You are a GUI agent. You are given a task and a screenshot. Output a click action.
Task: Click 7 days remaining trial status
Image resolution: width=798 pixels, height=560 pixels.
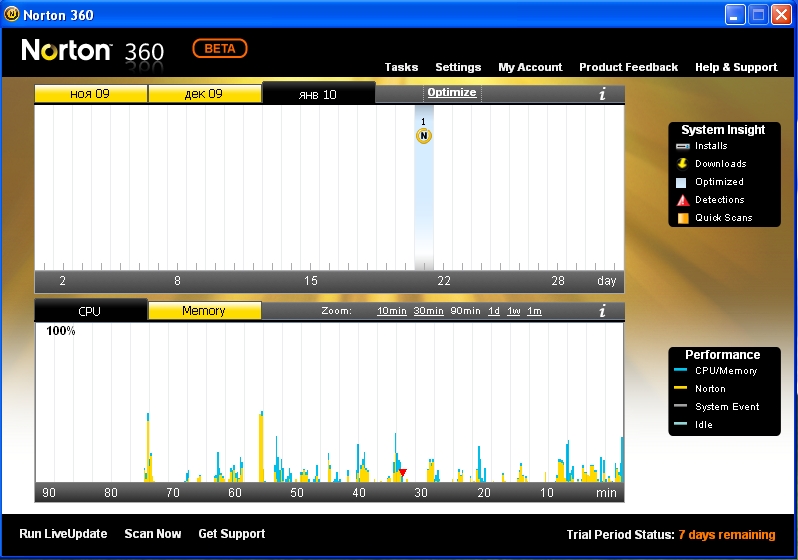coord(727,535)
